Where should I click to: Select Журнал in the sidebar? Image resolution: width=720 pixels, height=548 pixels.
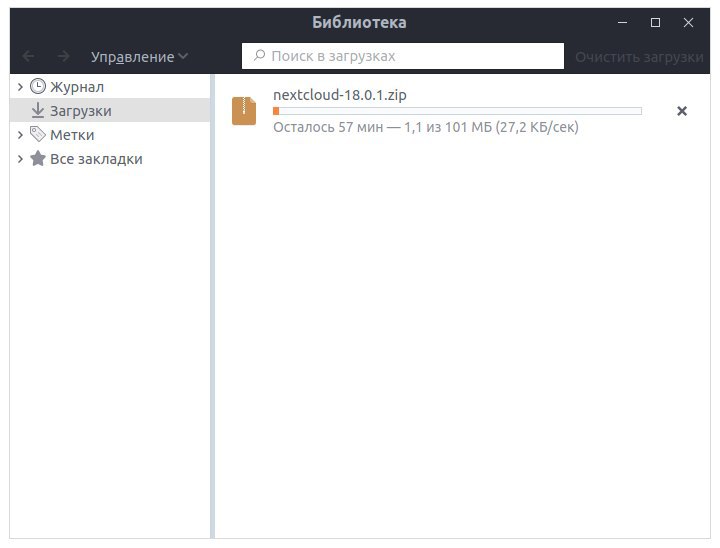[x=77, y=87]
